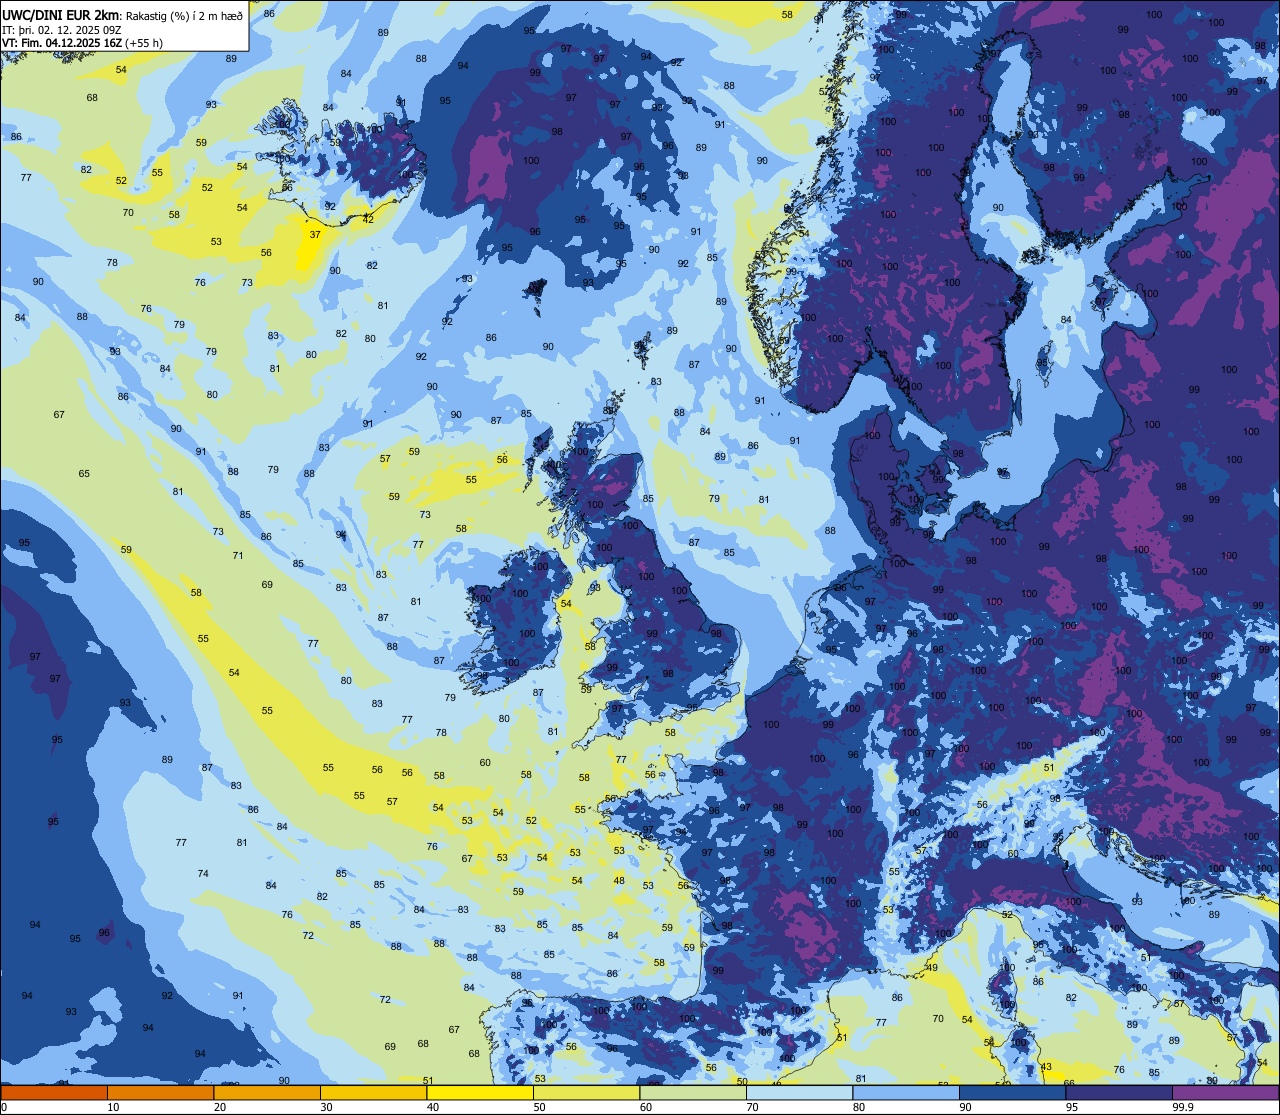This screenshot has height=1115, width=1280.
Task: Click the "UWC/DINI EUR 2km" map title
Action: pos(60,14)
